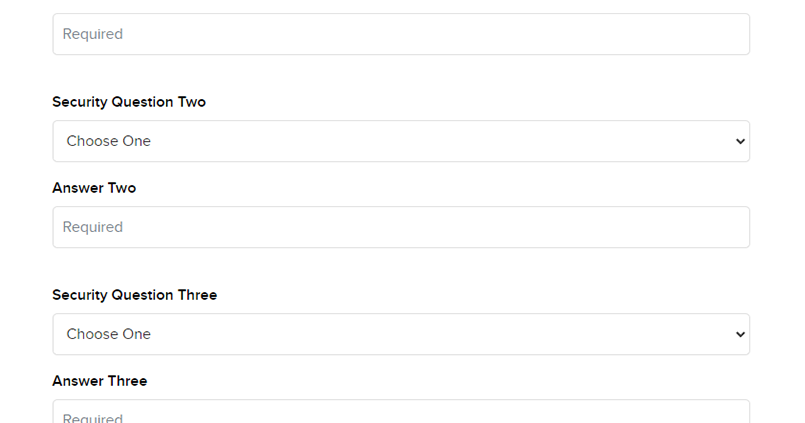
Task: Click the "Answer Three" label text
Action: 99,381
